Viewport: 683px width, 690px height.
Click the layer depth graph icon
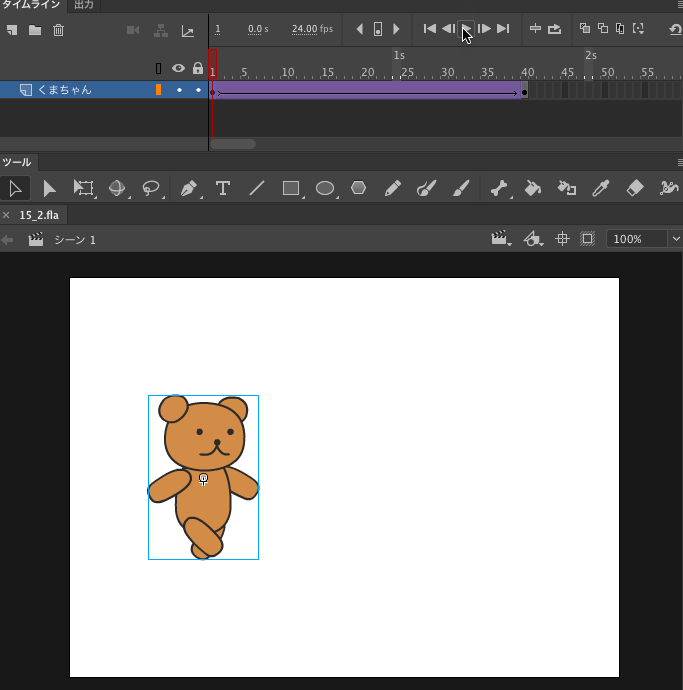[187, 31]
